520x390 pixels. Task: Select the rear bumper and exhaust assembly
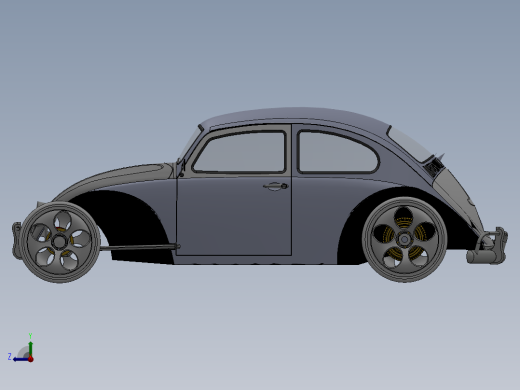tap(487, 246)
